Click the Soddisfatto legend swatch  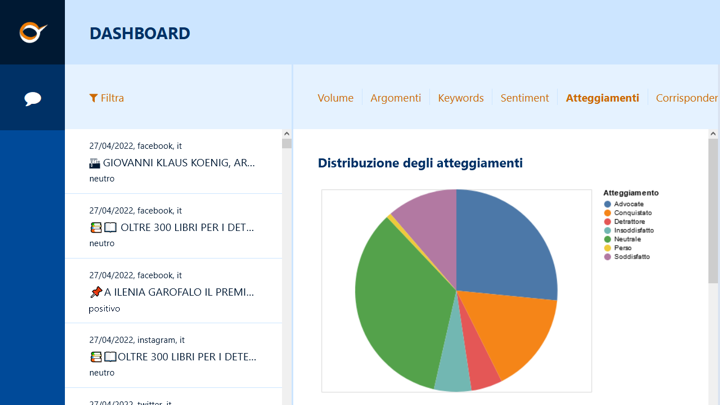608,257
